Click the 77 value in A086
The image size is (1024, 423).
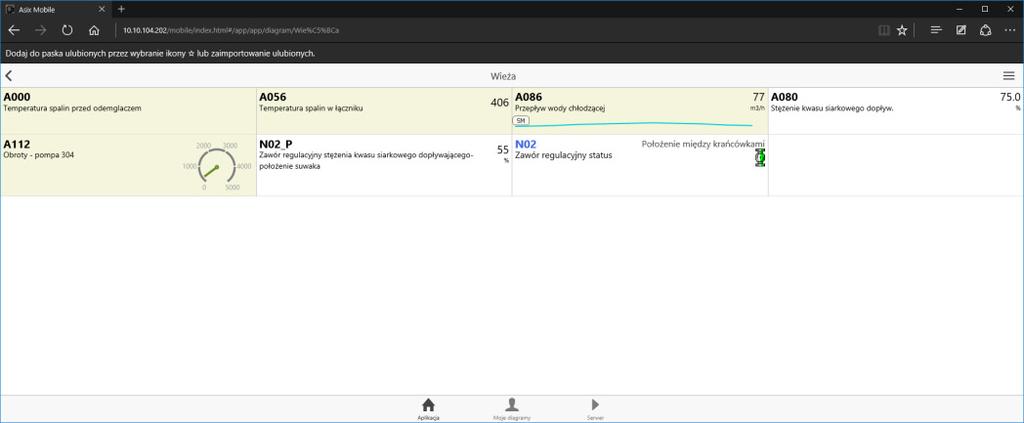pyautogui.click(x=758, y=97)
